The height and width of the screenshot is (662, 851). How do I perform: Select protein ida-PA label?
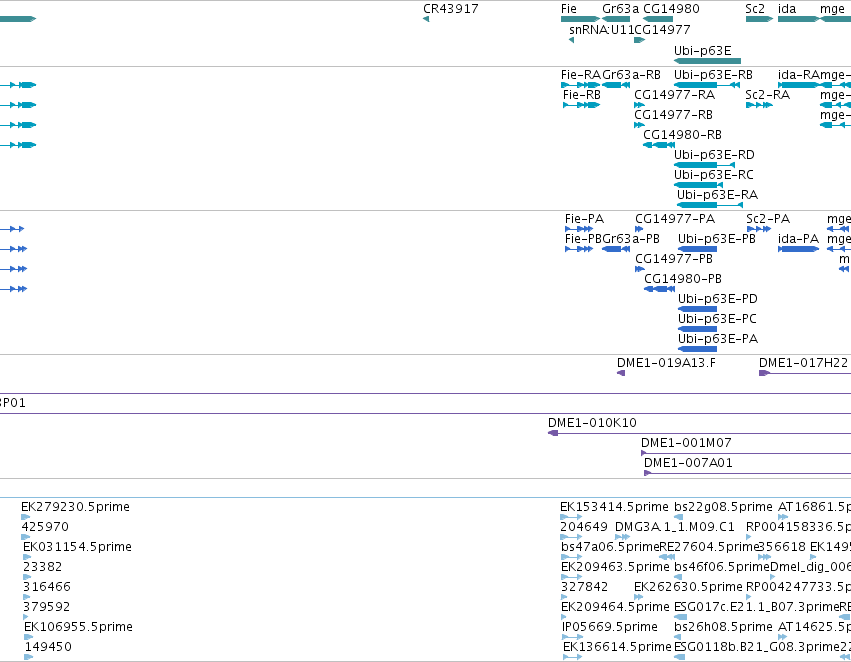click(798, 239)
